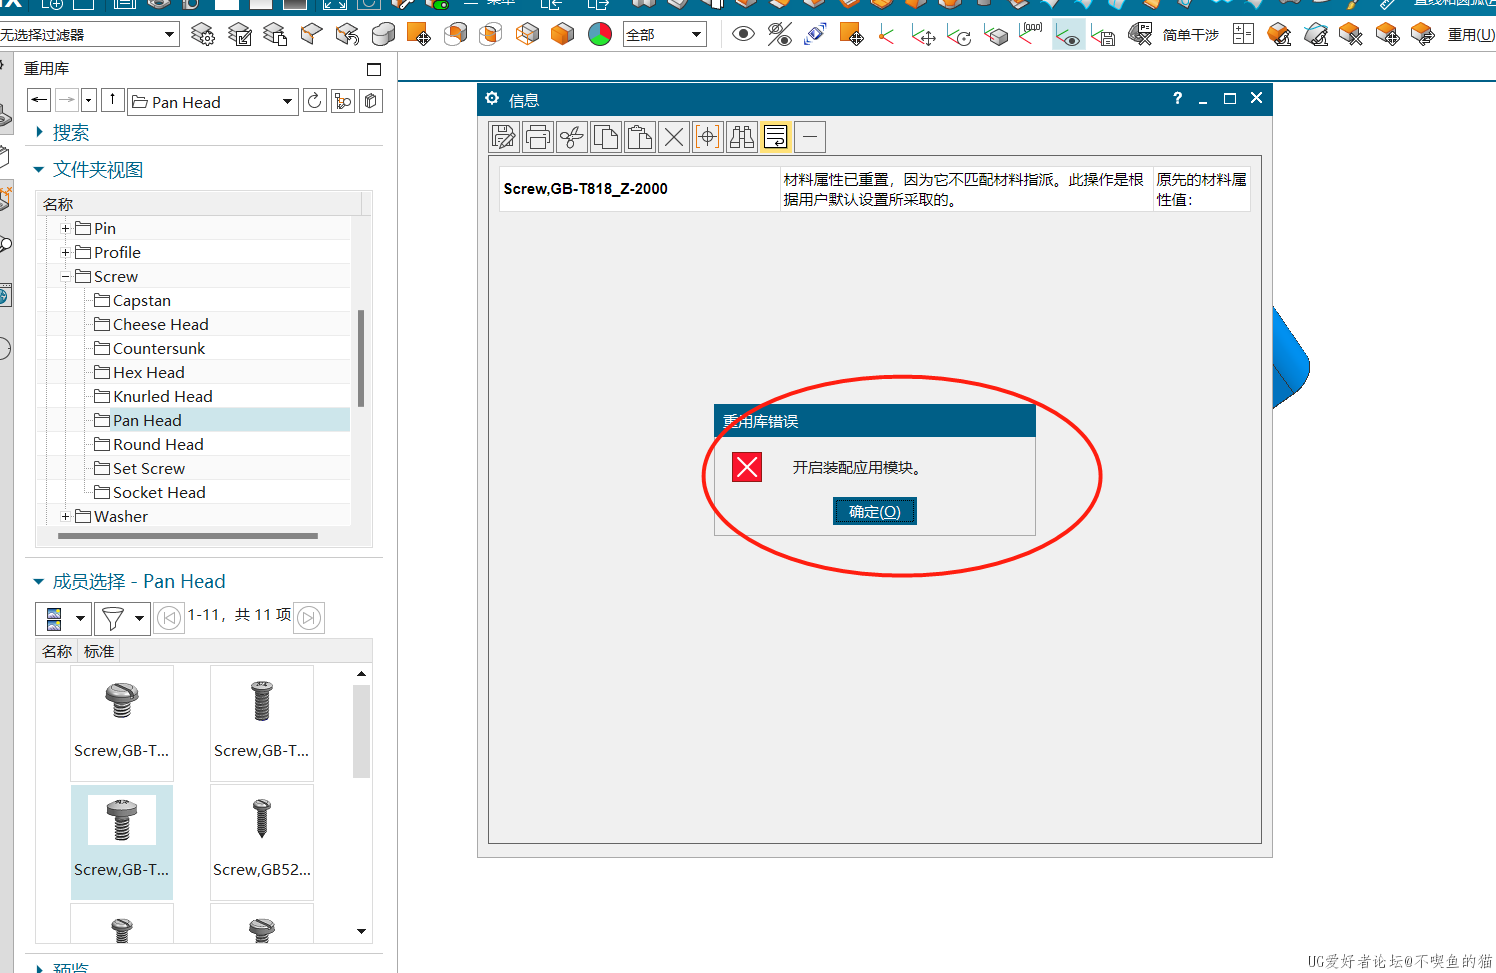Click the save WCS icon
The width and height of the screenshot is (1496, 973).
coord(1103,35)
